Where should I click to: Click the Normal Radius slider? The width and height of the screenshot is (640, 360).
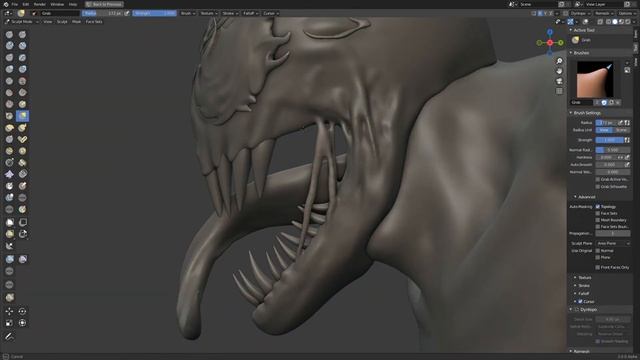(x=613, y=150)
